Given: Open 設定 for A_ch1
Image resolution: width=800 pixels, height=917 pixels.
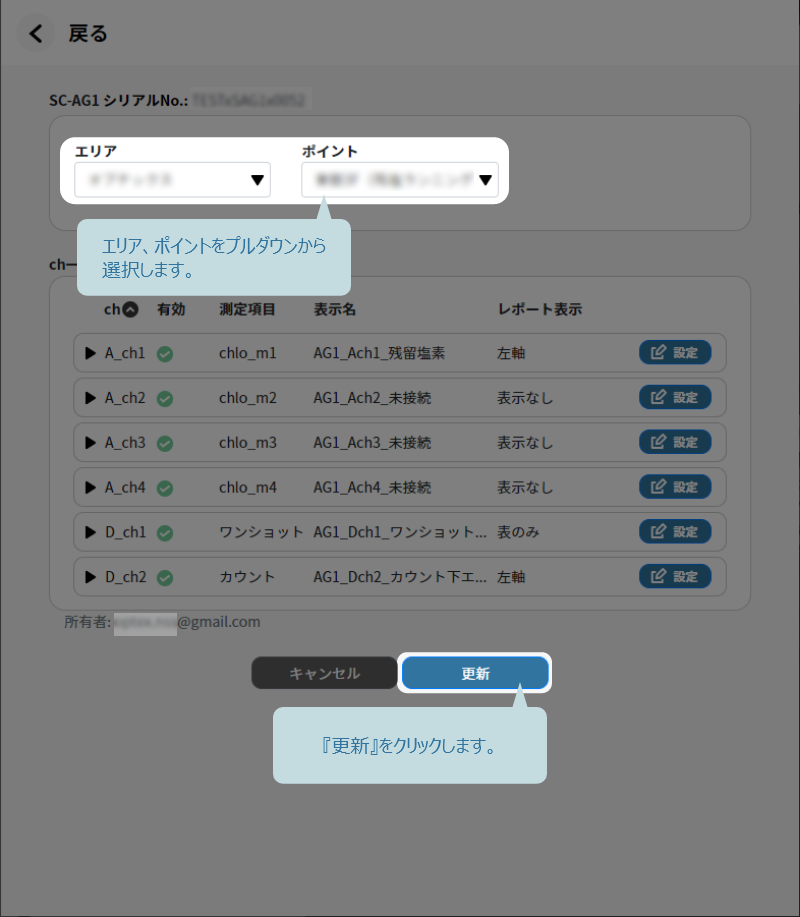Looking at the screenshot, I should tap(675, 353).
